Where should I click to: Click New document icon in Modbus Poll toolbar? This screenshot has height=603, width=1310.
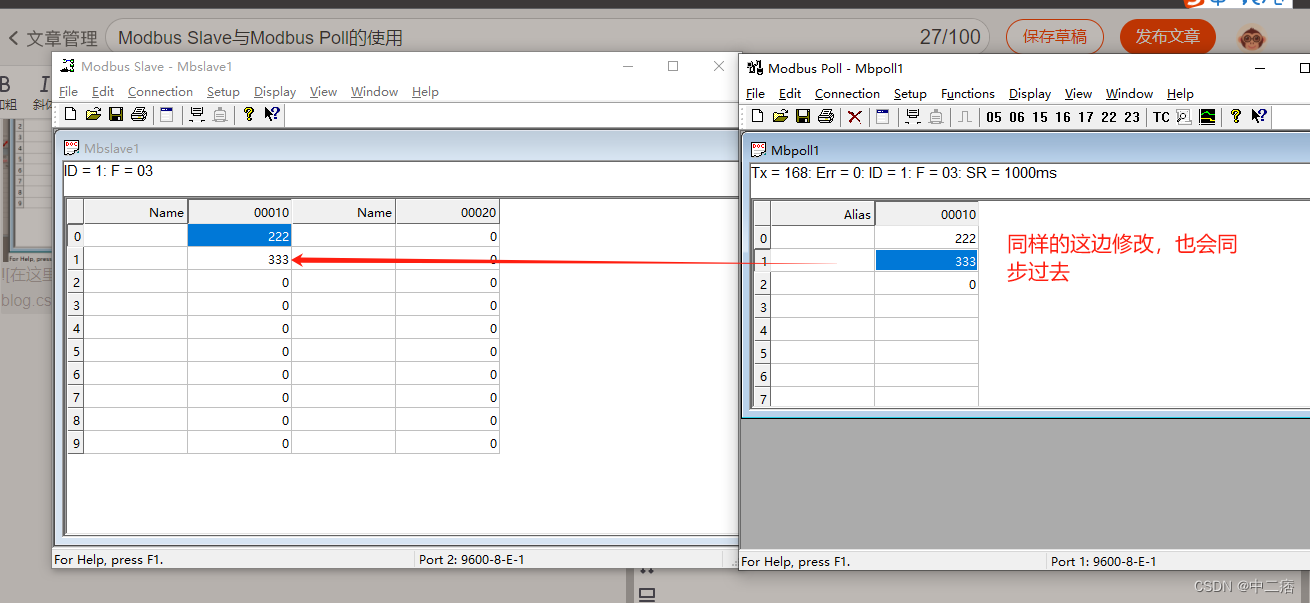(757, 117)
